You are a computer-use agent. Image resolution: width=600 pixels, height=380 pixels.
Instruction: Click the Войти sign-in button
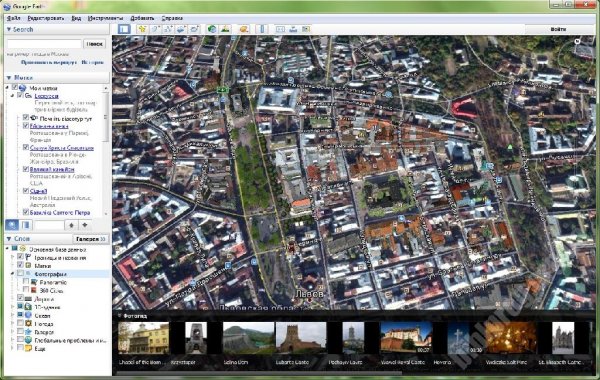pyautogui.click(x=558, y=29)
